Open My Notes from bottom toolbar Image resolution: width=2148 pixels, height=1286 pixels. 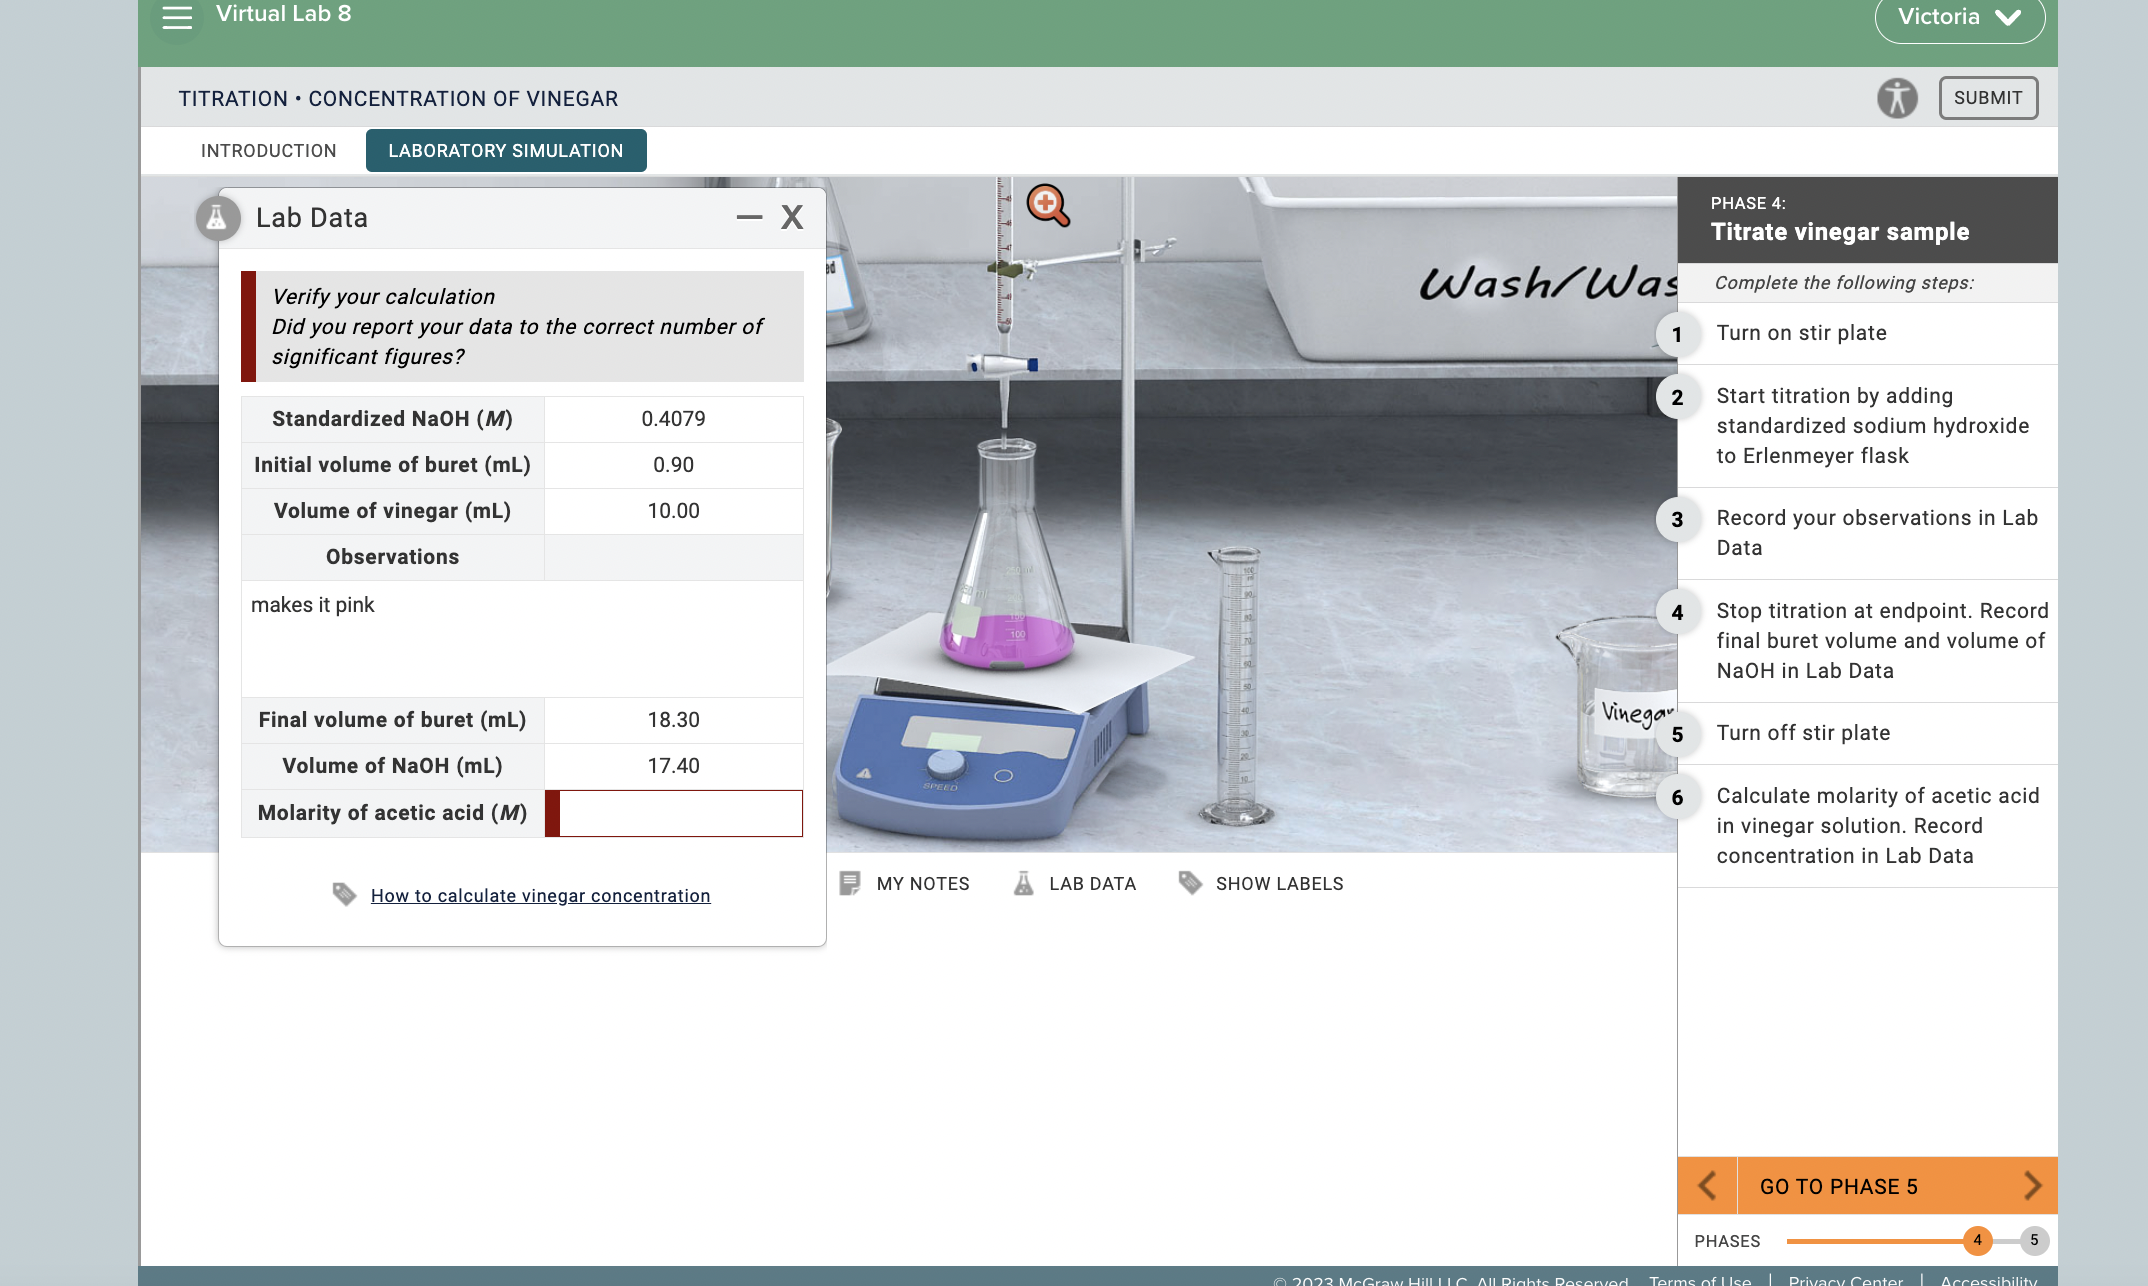(905, 884)
